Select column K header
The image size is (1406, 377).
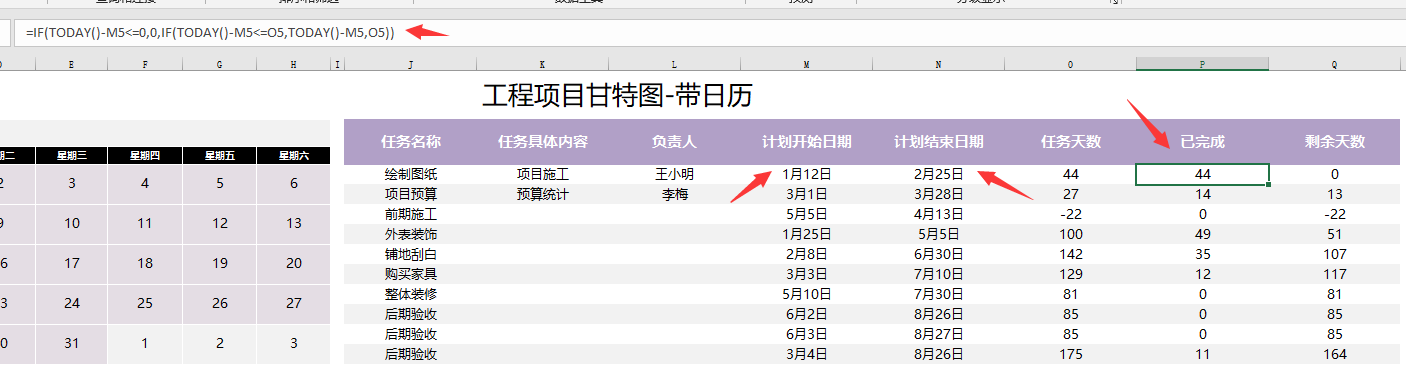pyautogui.click(x=543, y=64)
